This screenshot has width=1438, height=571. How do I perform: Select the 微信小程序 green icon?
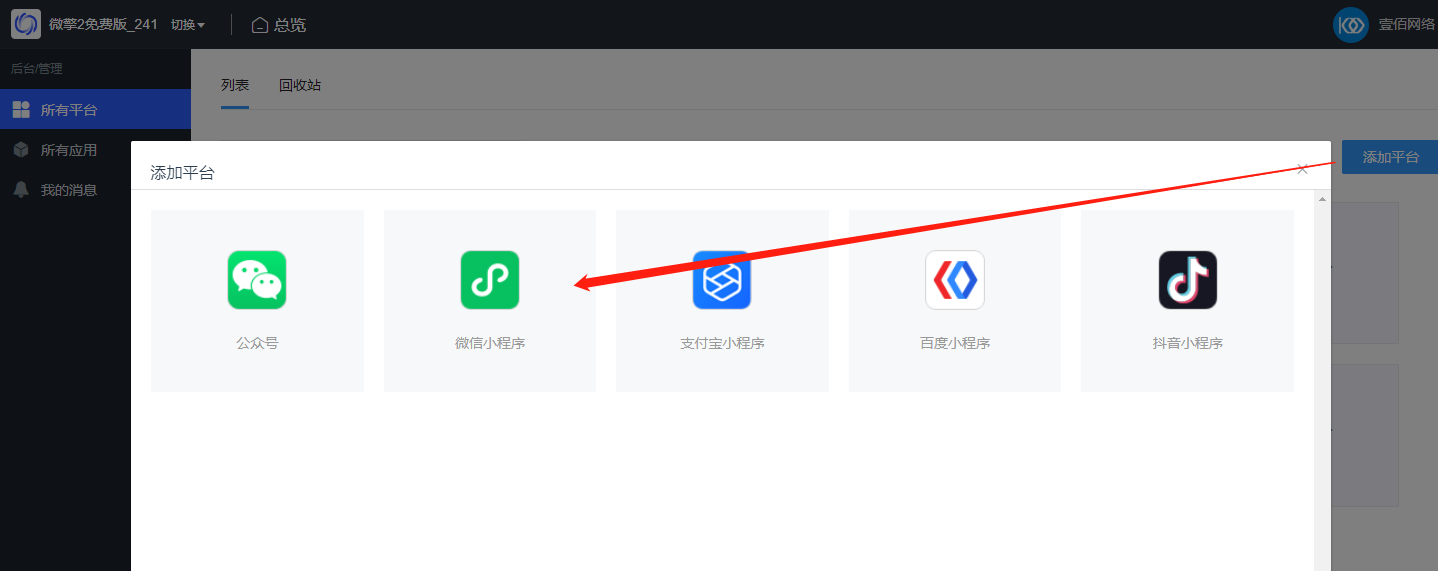[x=490, y=280]
